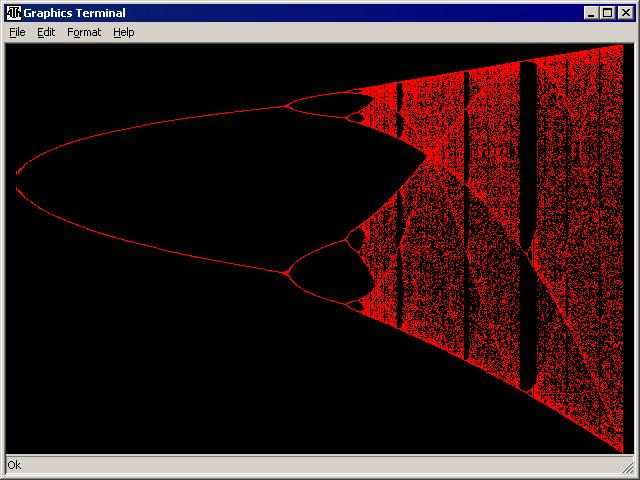Image resolution: width=640 pixels, height=480 pixels.
Task: Open the Format menu
Action: [84, 32]
